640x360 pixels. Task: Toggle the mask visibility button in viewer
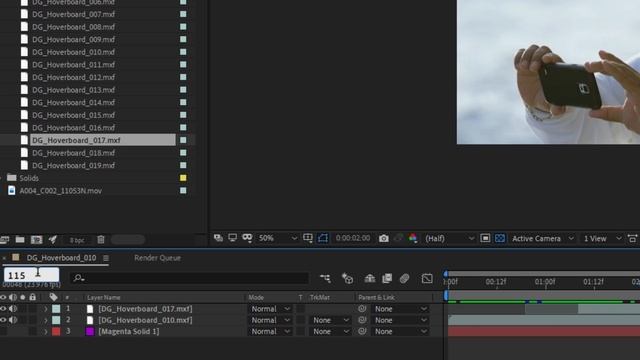click(323, 238)
